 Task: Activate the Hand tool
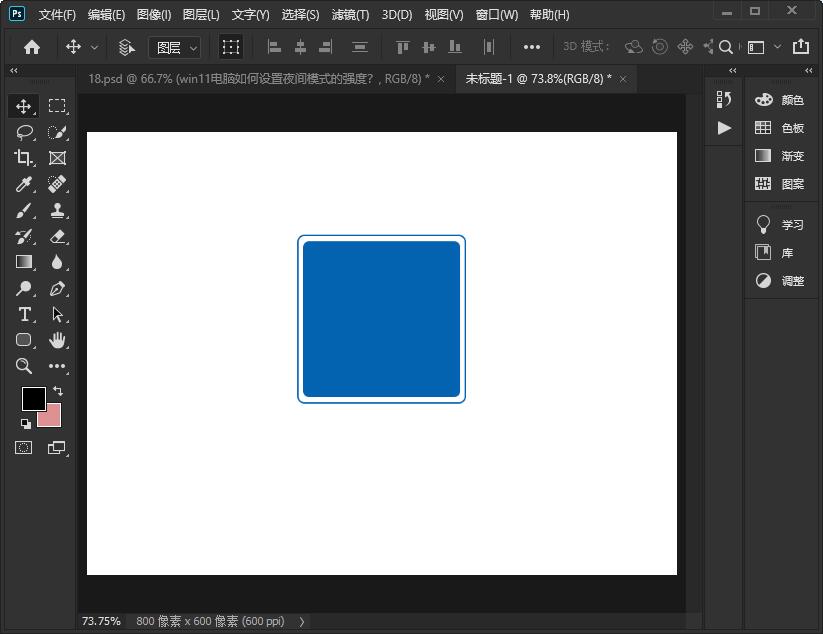pyautogui.click(x=58, y=340)
